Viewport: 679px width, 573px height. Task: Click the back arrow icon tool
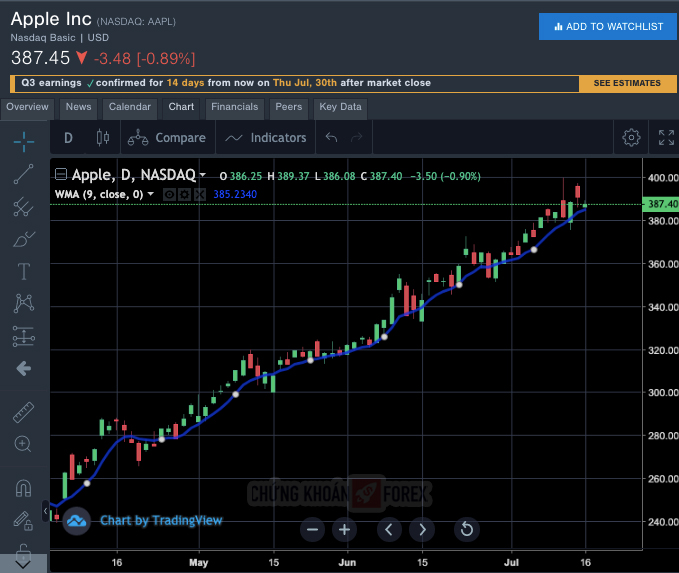(x=23, y=369)
